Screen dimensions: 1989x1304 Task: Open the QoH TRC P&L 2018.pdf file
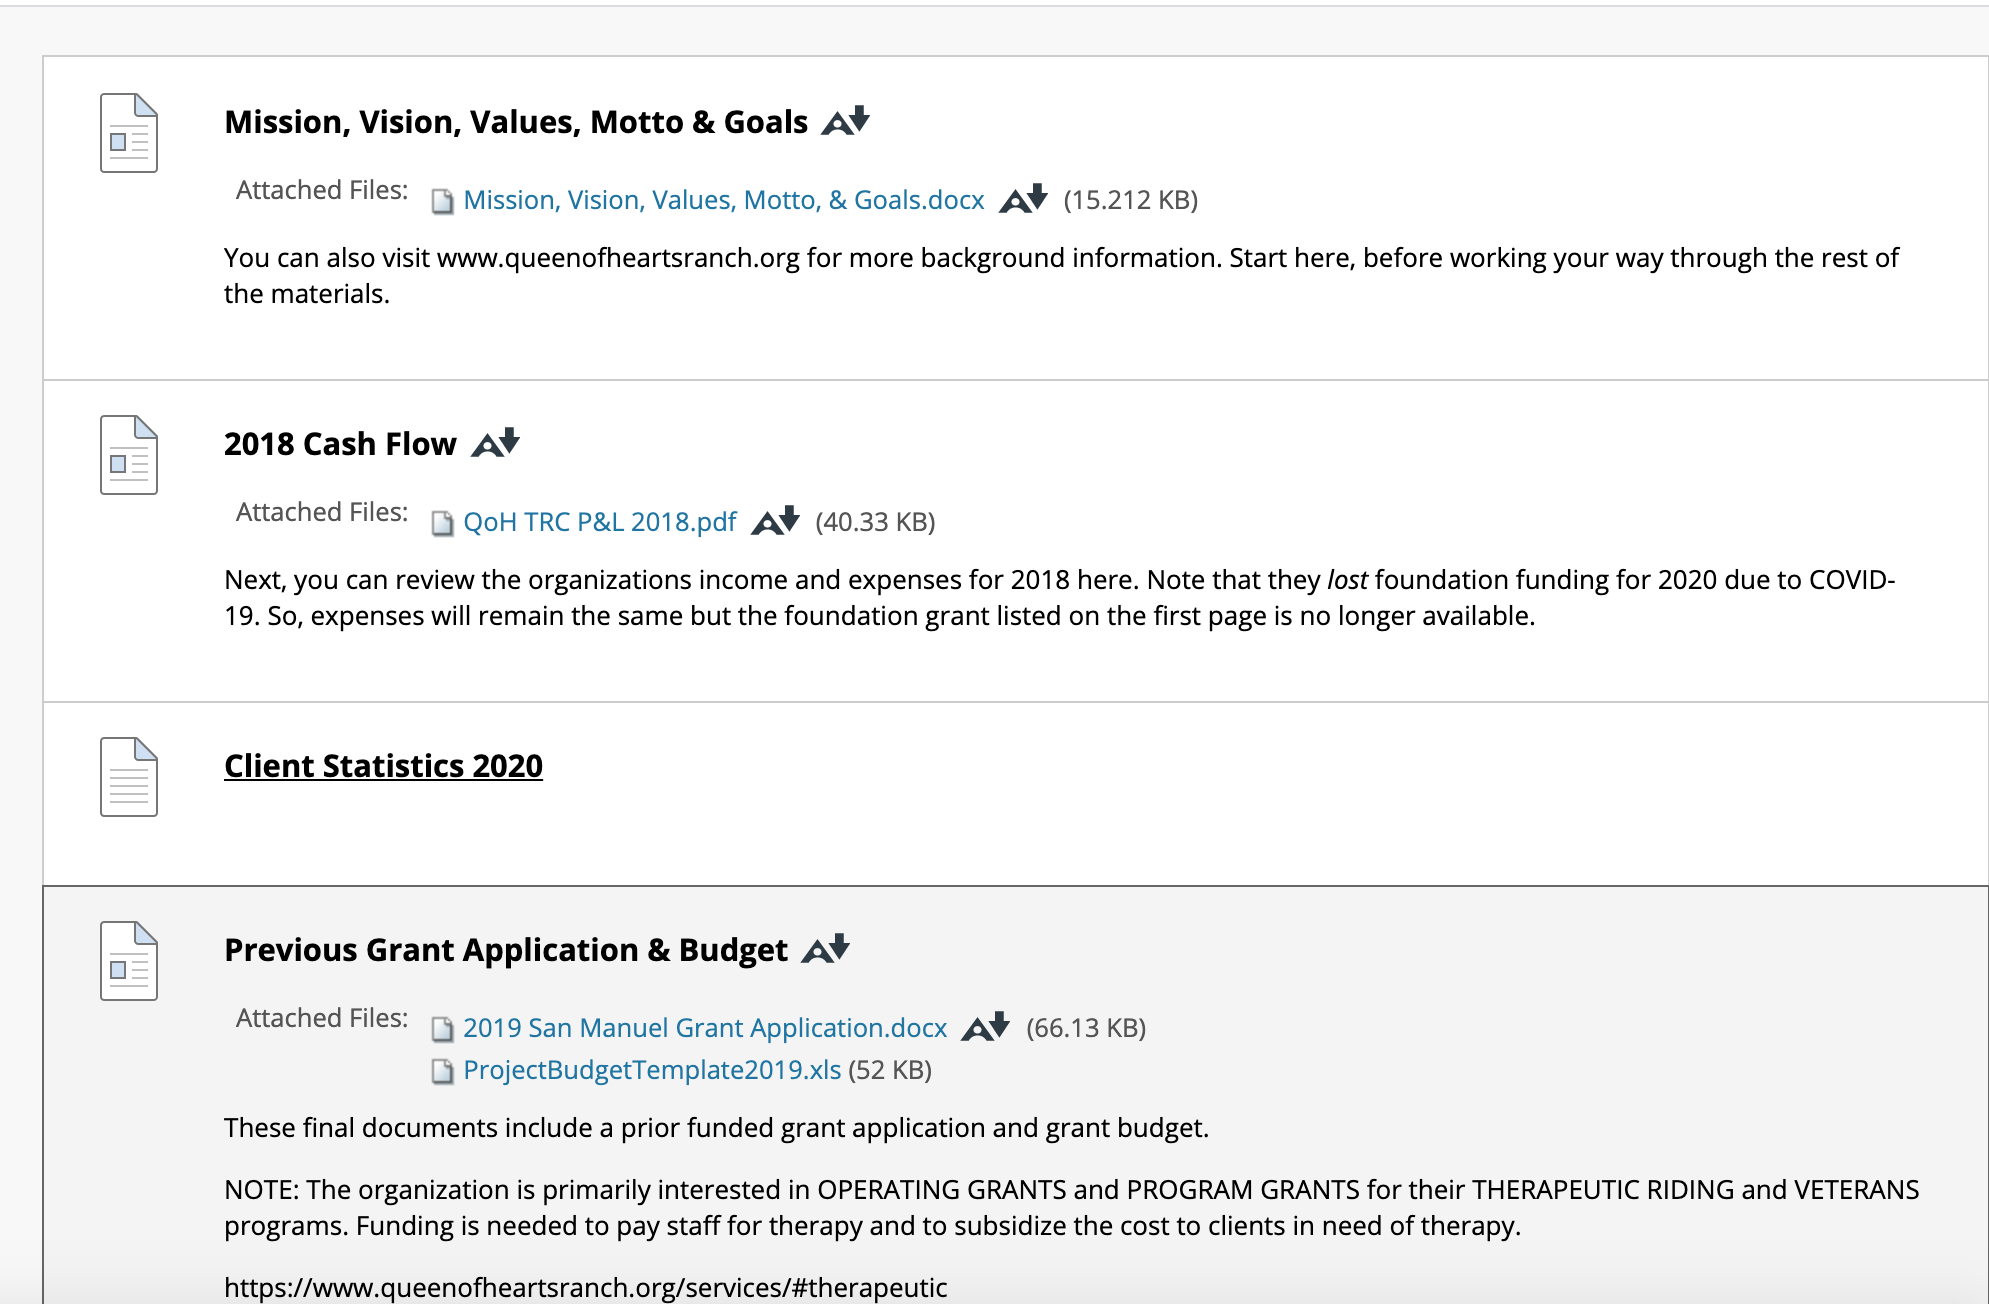click(x=600, y=522)
